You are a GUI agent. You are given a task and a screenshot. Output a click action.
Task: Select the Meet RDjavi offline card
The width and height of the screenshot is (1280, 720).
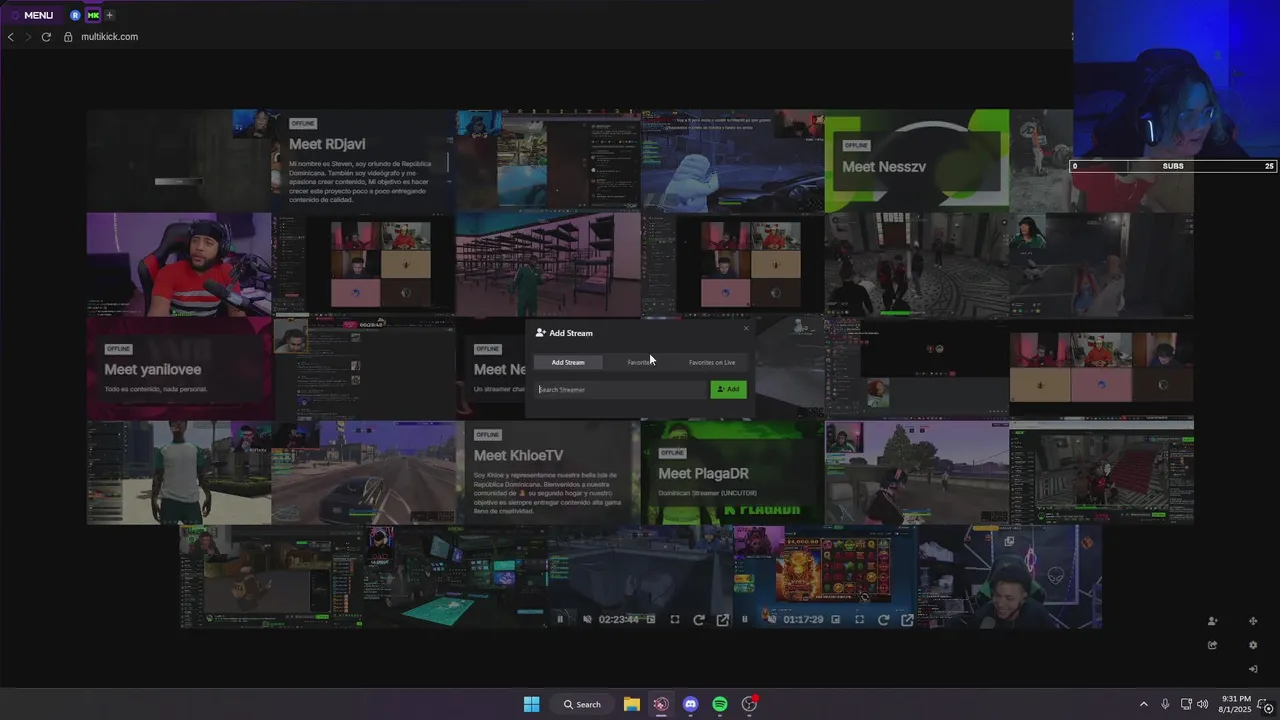[363, 160]
